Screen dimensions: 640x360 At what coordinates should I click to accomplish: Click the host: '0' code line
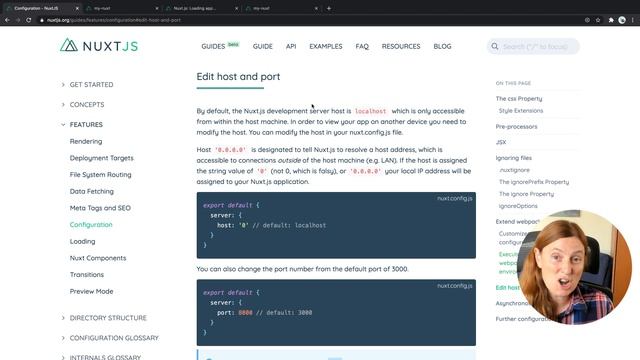[271, 225]
